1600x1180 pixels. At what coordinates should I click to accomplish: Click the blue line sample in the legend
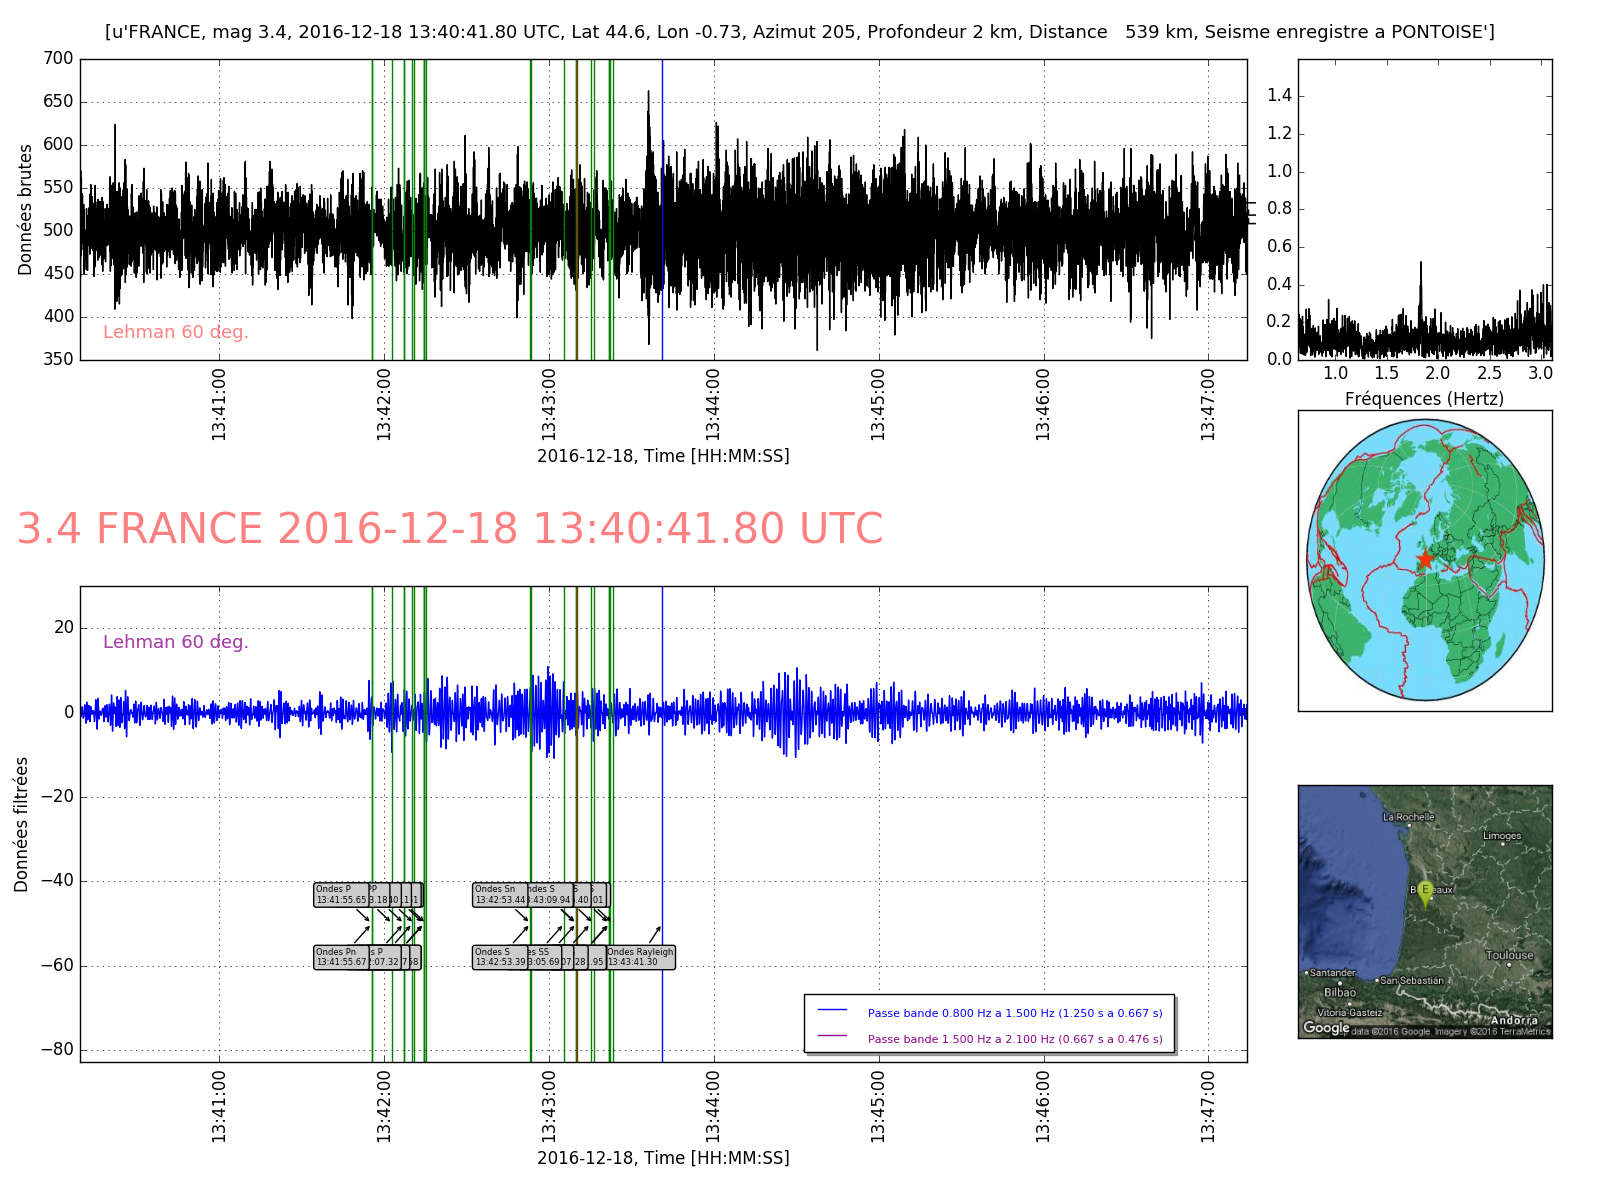coord(832,1012)
